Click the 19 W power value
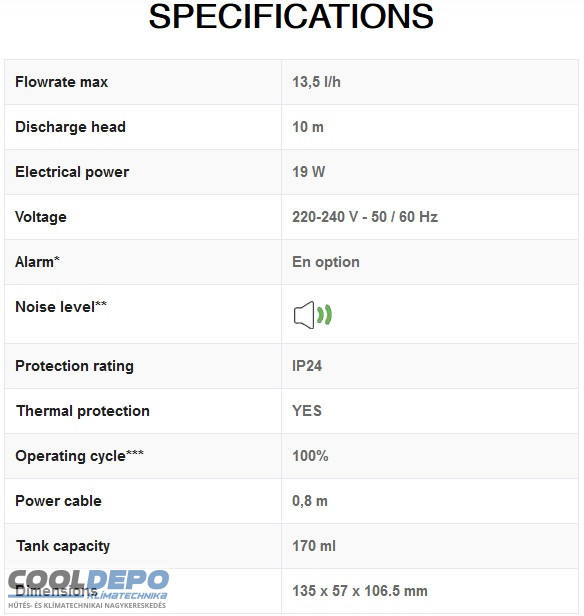This screenshot has width=584, height=616. tap(309, 172)
